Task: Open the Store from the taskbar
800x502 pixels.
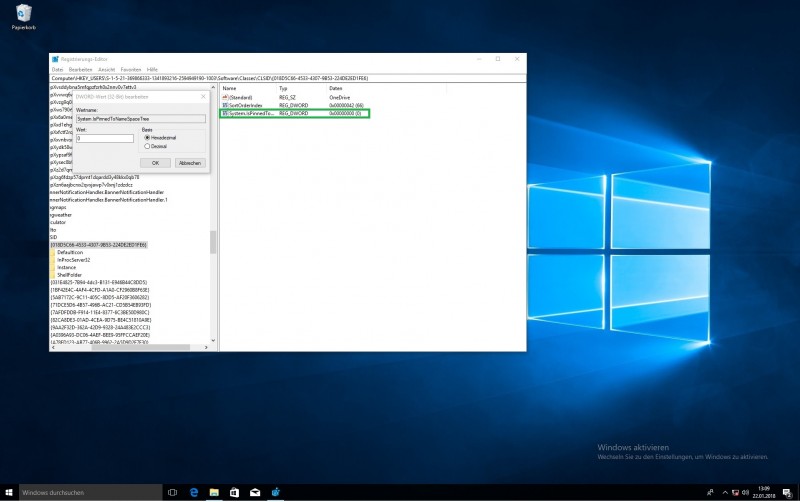Action: 234,493
